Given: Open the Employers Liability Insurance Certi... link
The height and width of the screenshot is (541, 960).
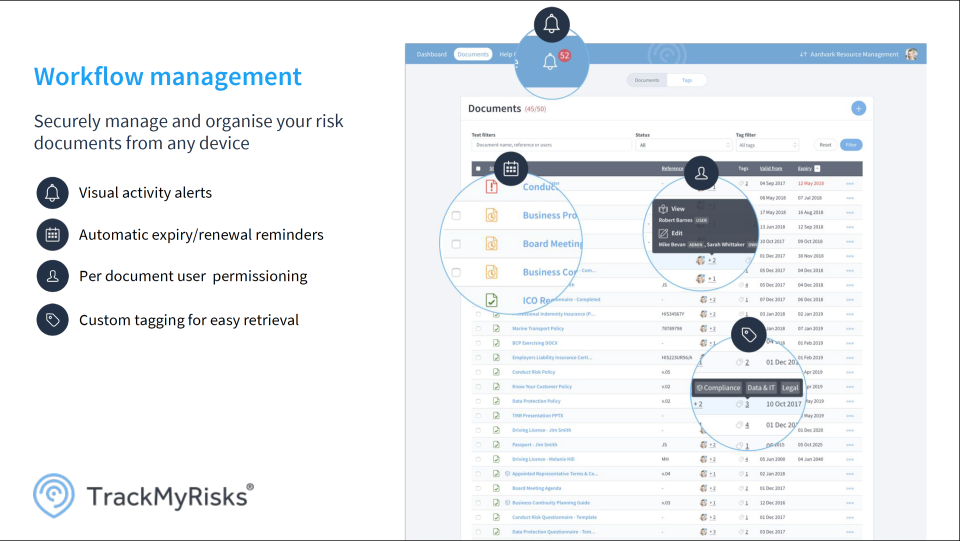Looking at the screenshot, I should [x=552, y=357].
